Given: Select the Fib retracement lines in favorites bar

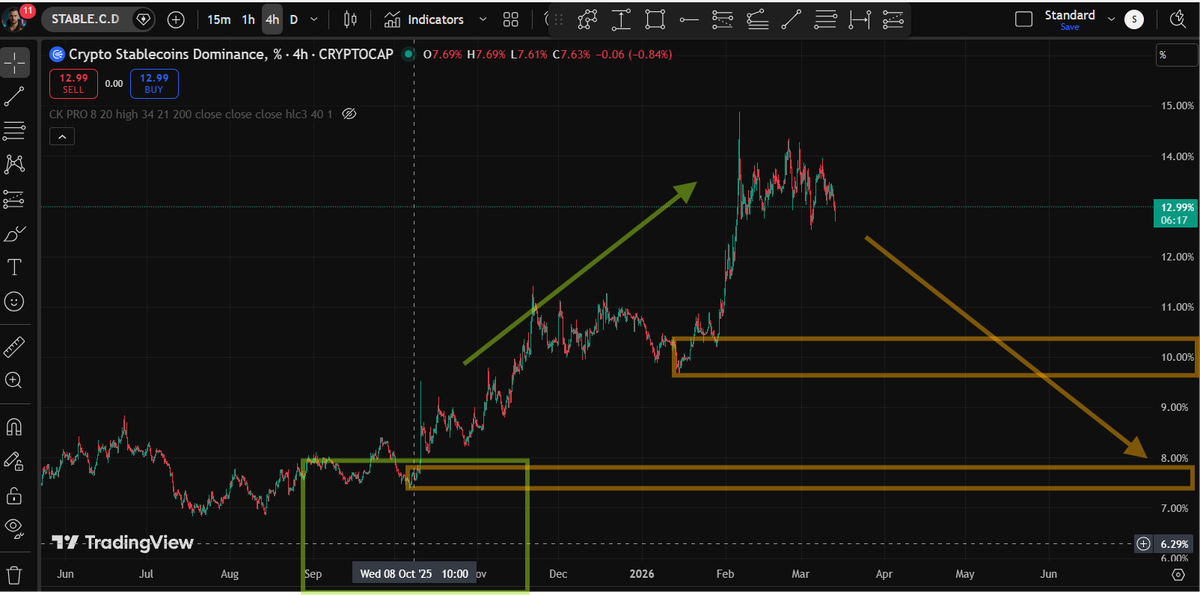Looking at the screenshot, I should coord(825,19).
